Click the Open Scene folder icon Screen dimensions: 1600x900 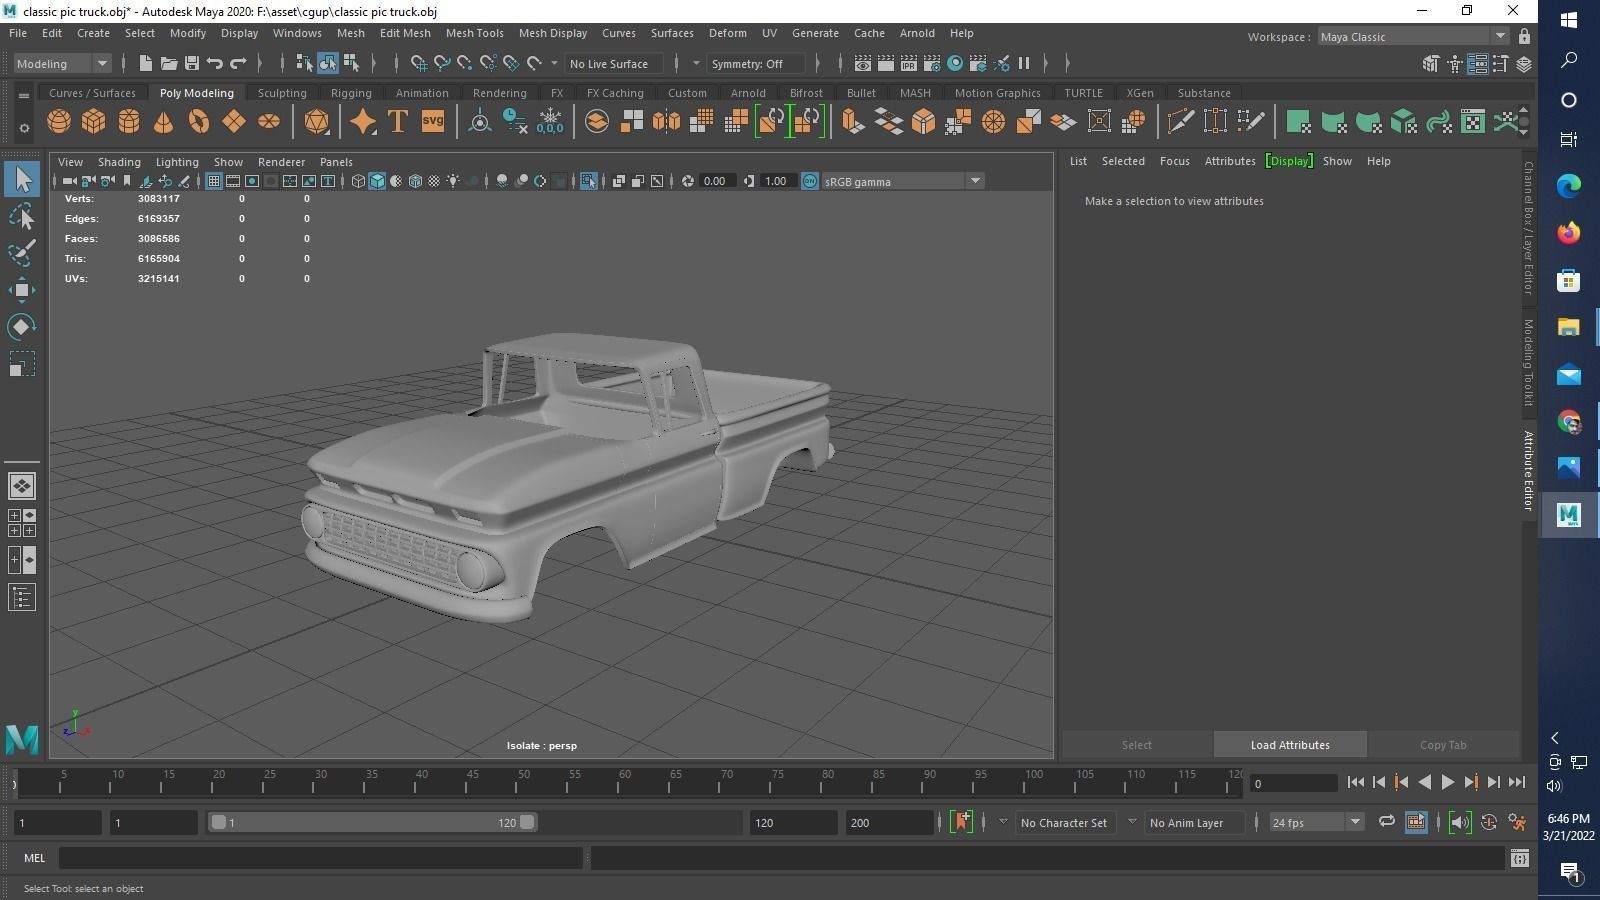(169, 63)
